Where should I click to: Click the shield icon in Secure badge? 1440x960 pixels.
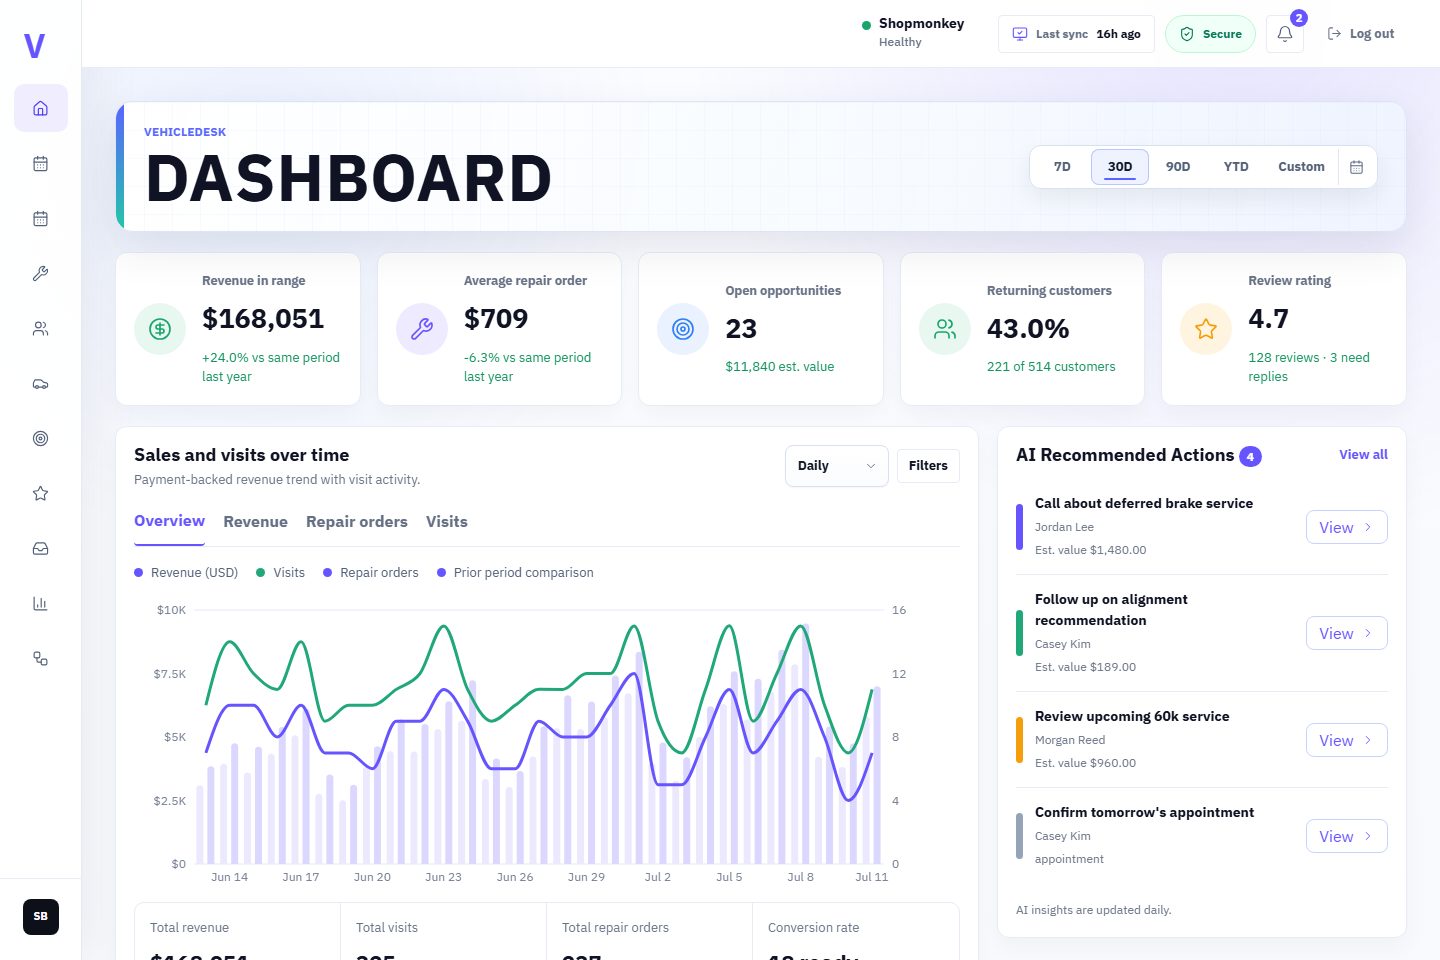click(x=1187, y=34)
